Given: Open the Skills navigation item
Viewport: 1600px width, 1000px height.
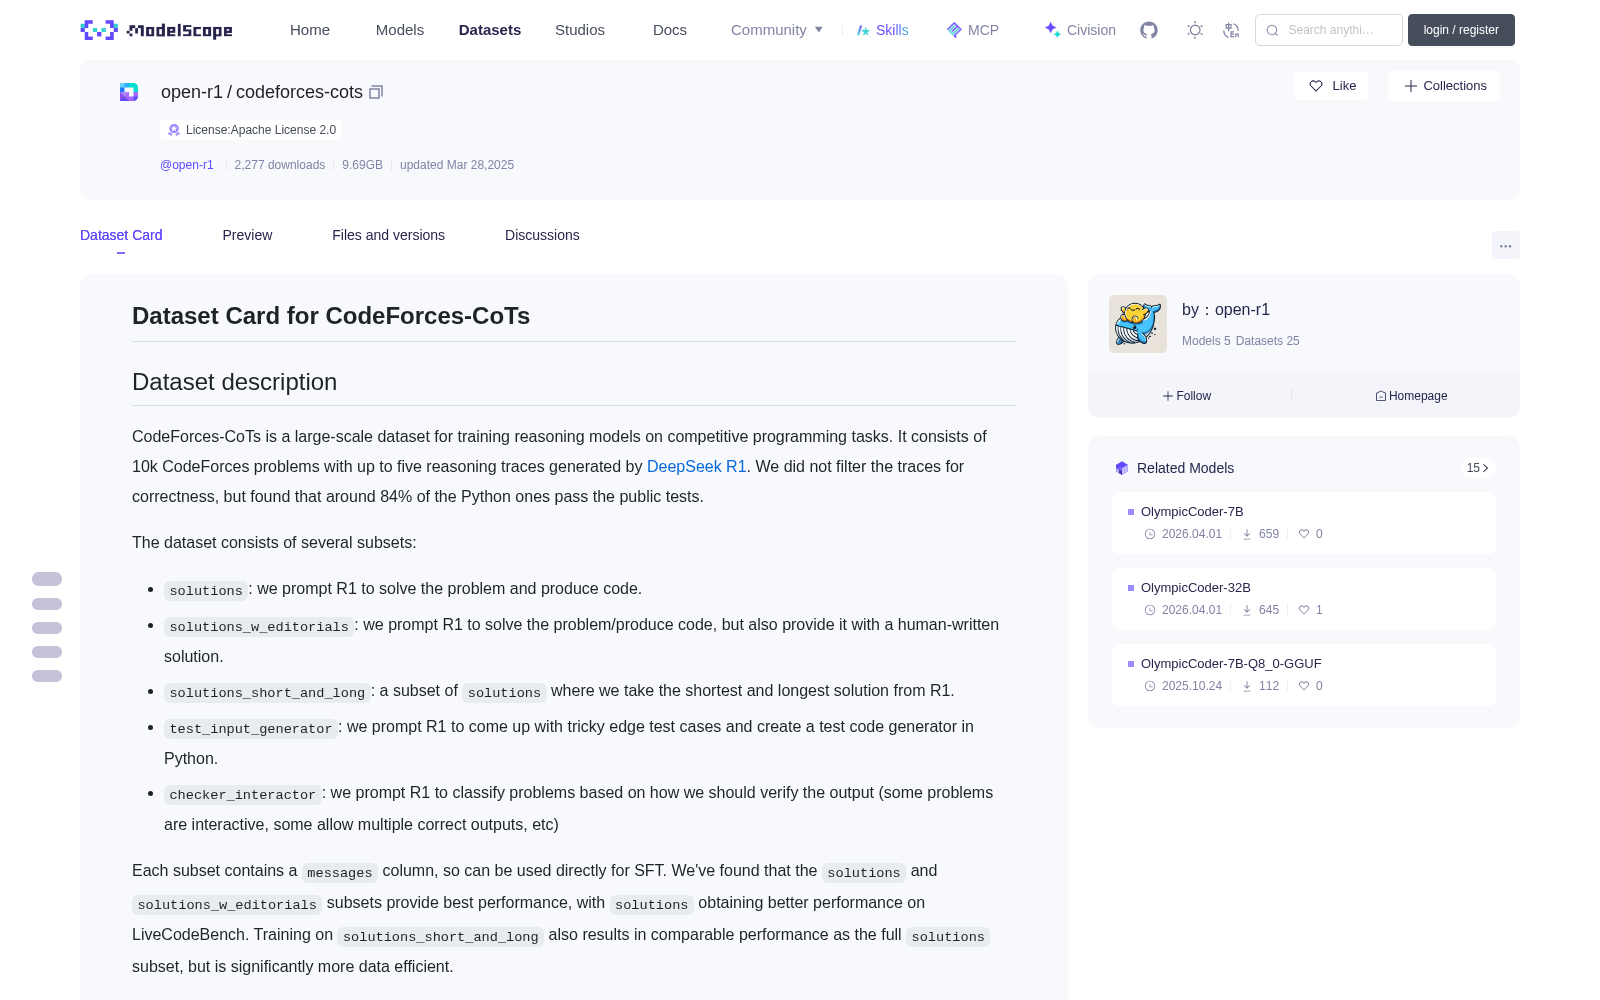Looking at the screenshot, I should 882,30.
